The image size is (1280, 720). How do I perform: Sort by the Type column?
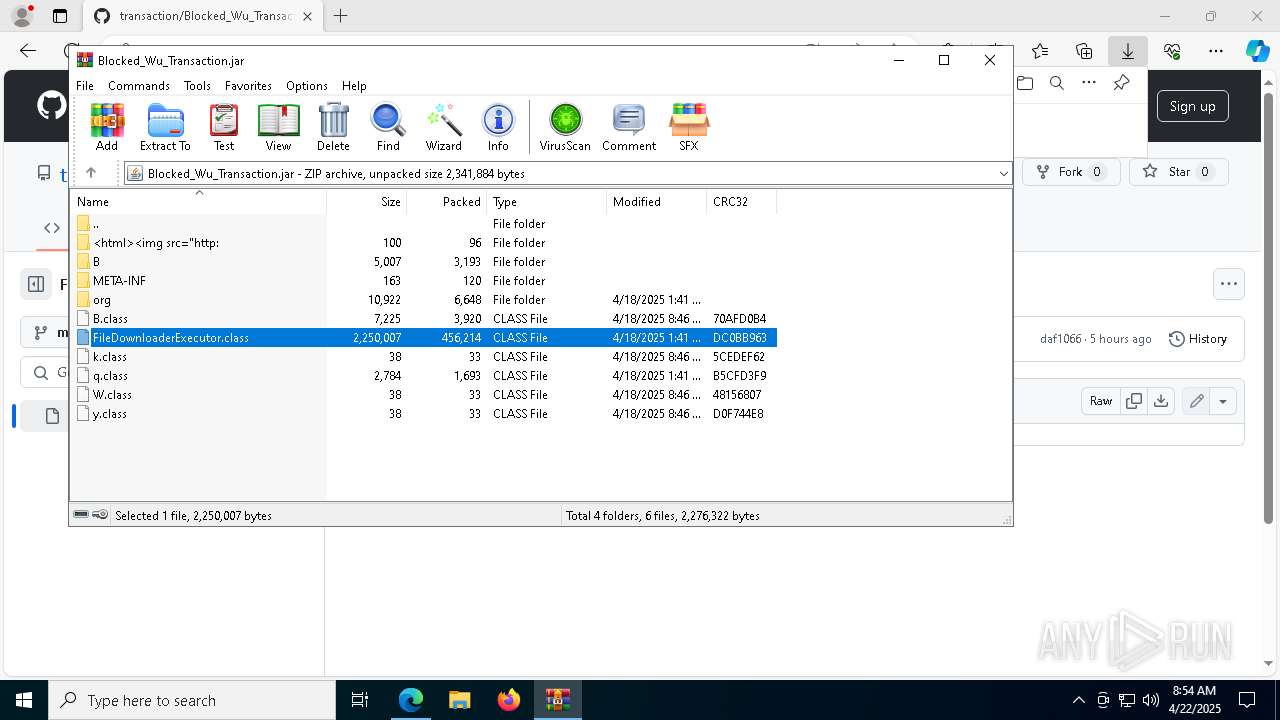(x=546, y=202)
